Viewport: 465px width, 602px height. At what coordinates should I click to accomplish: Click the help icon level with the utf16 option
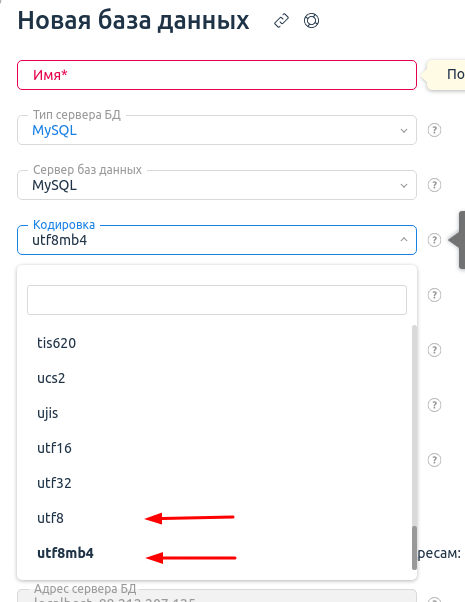(x=434, y=460)
